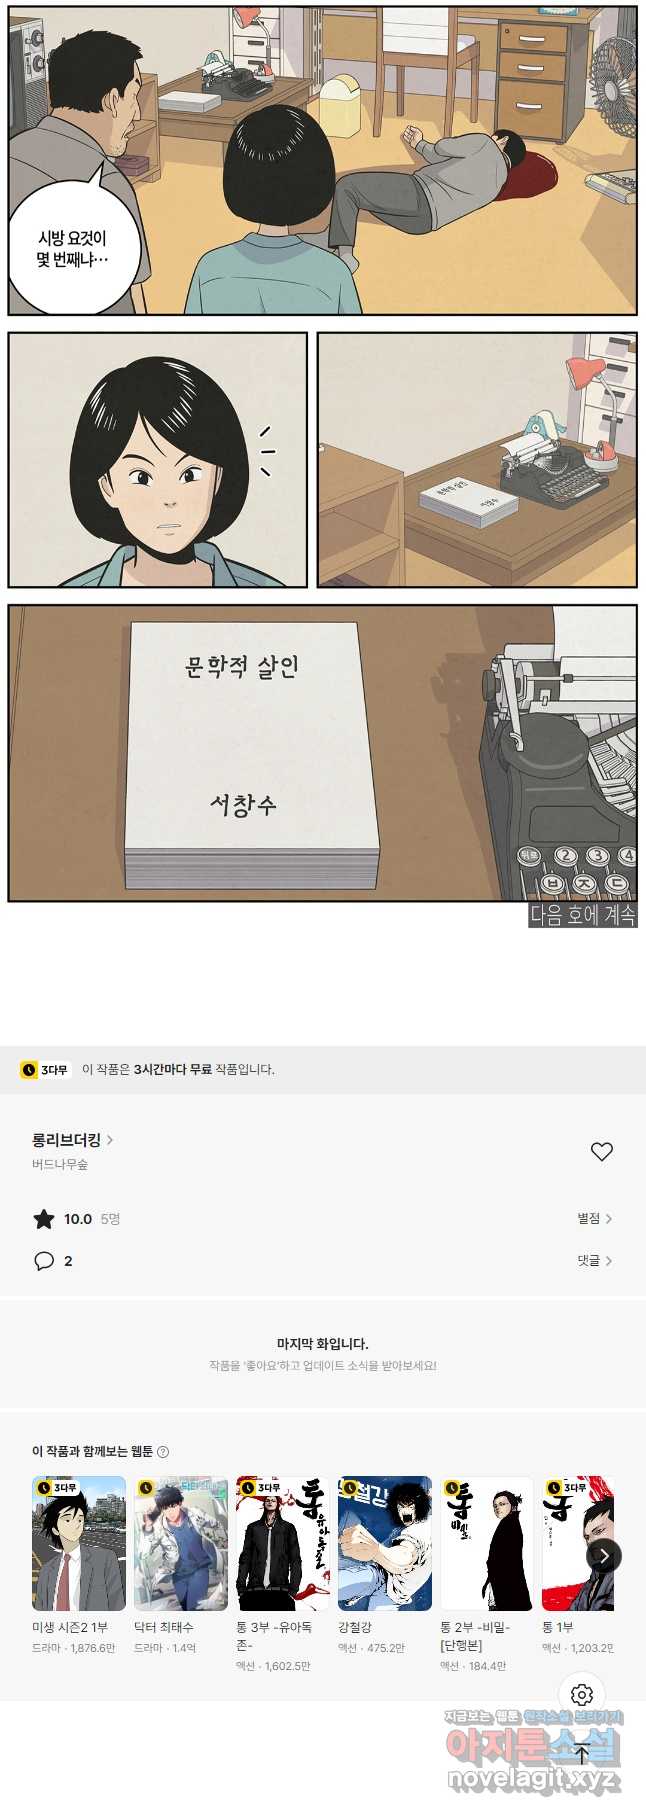Open the 롱리브더킹 series page

[73, 1139]
